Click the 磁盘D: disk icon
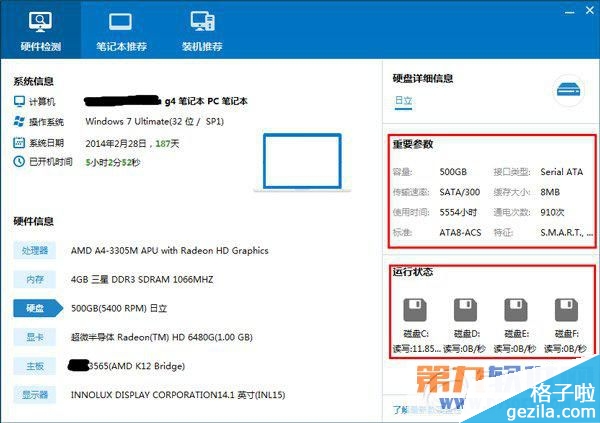The image size is (600, 423). (465, 309)
